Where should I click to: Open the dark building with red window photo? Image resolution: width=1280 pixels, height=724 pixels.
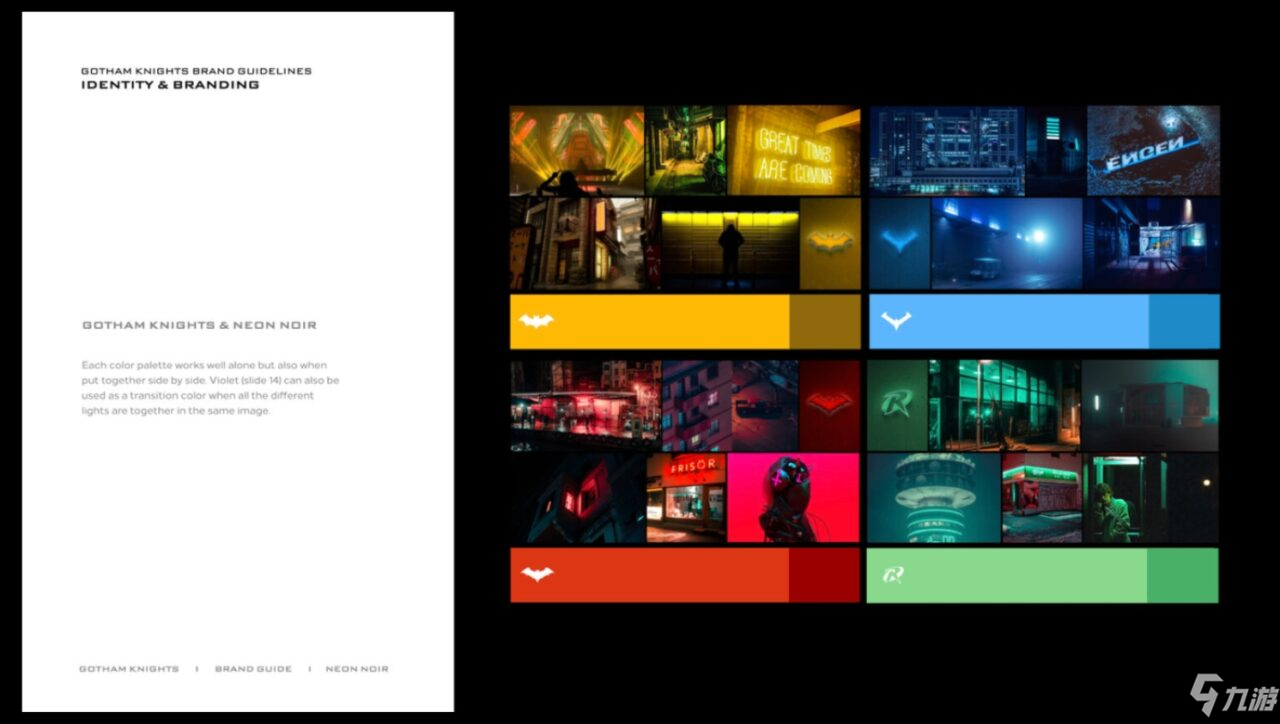pyautogui.click(x=578, y=498)
